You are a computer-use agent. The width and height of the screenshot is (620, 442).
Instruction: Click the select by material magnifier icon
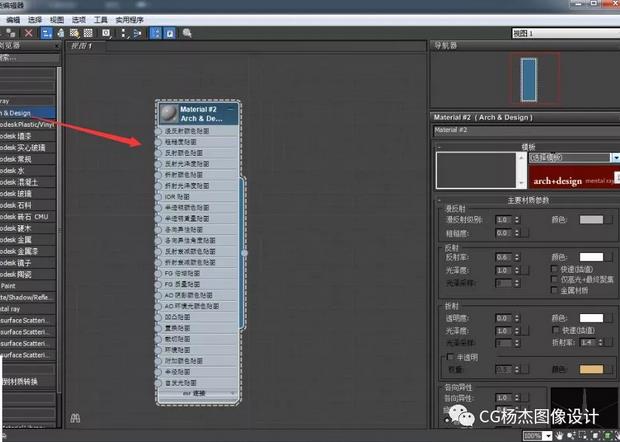pyautogui.click(x=187, y=33)
